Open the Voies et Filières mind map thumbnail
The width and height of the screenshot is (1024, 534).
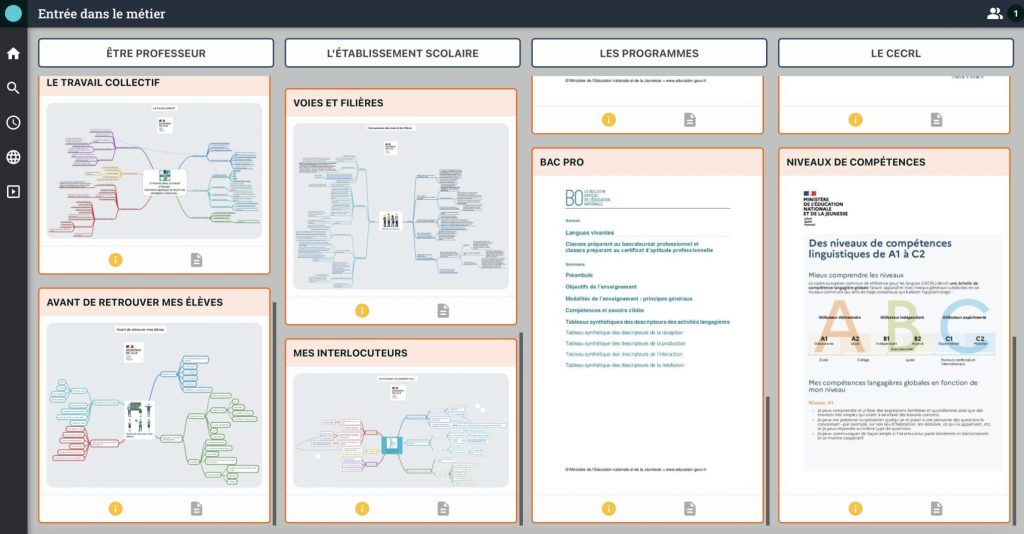click(401, 207)
